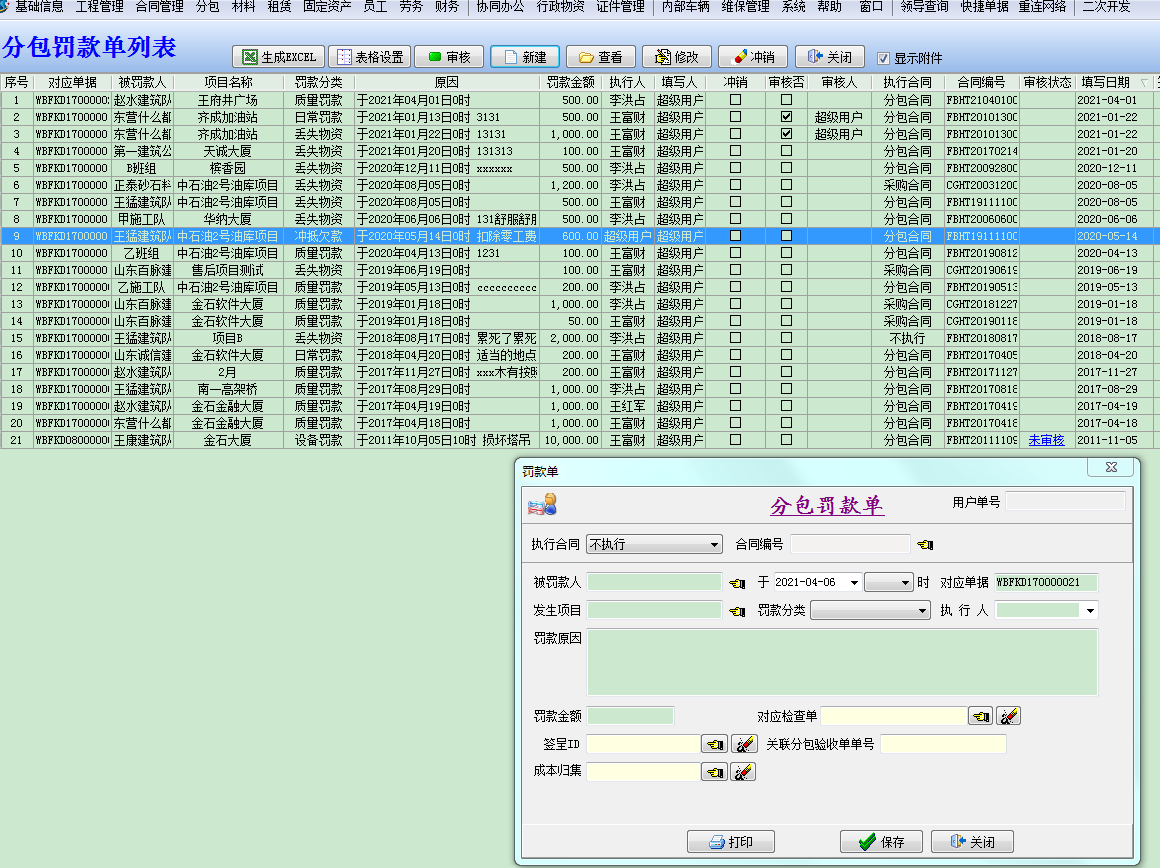1160x868 pixels.
Task: Click the 未审核 link in row 21
Action: [1046, 440]
